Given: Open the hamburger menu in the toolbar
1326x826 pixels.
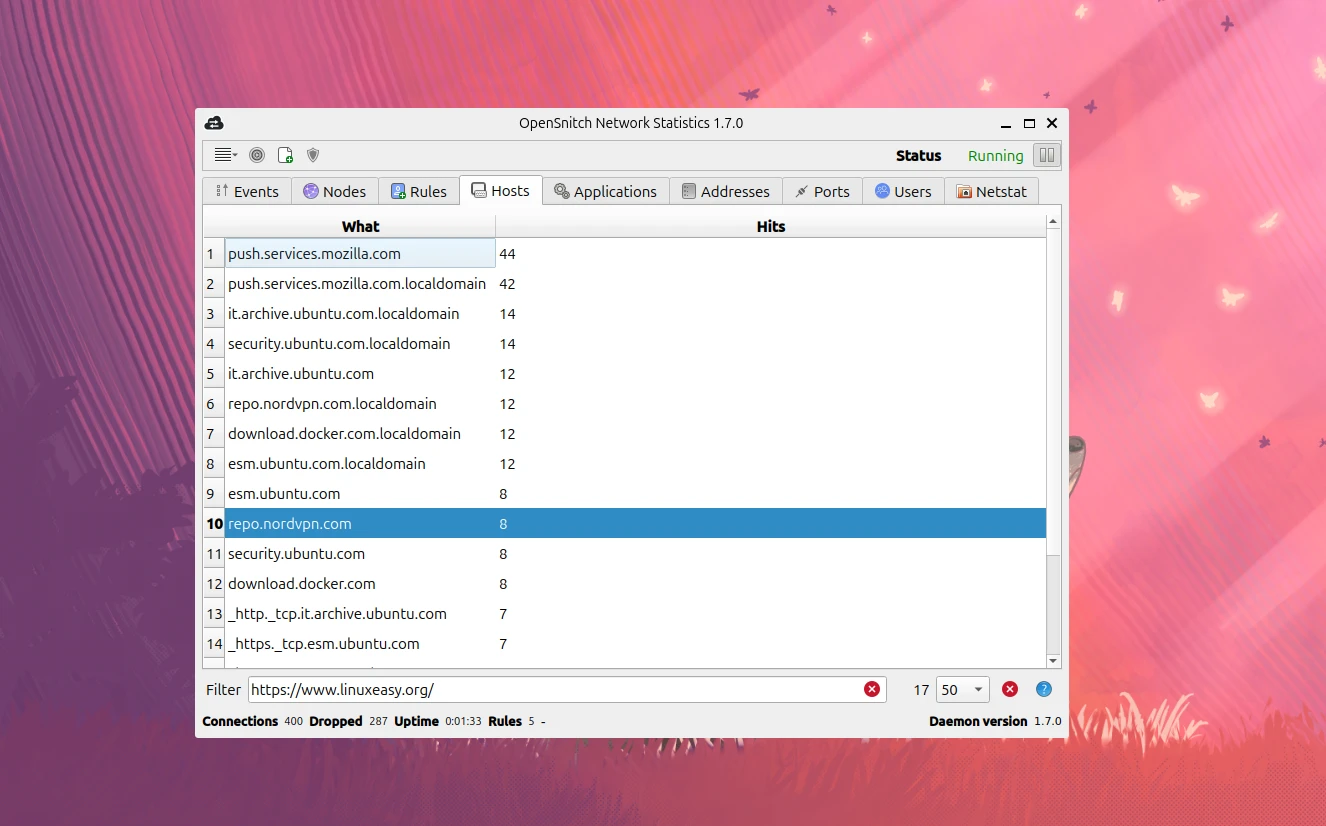Looking at the screenshot, I should point(221,155).
